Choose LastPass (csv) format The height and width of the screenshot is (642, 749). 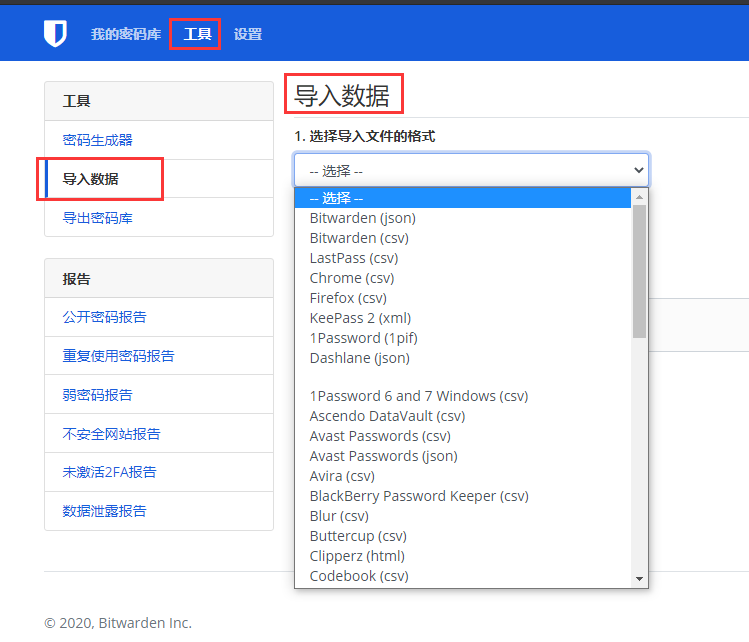462,258
